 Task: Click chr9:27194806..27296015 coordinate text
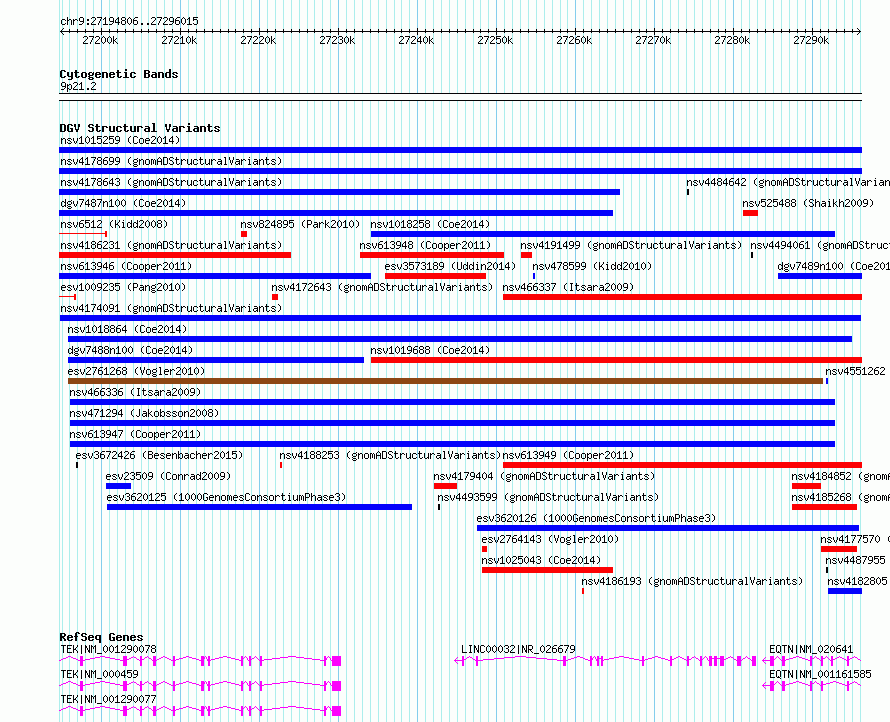(129, 22)
